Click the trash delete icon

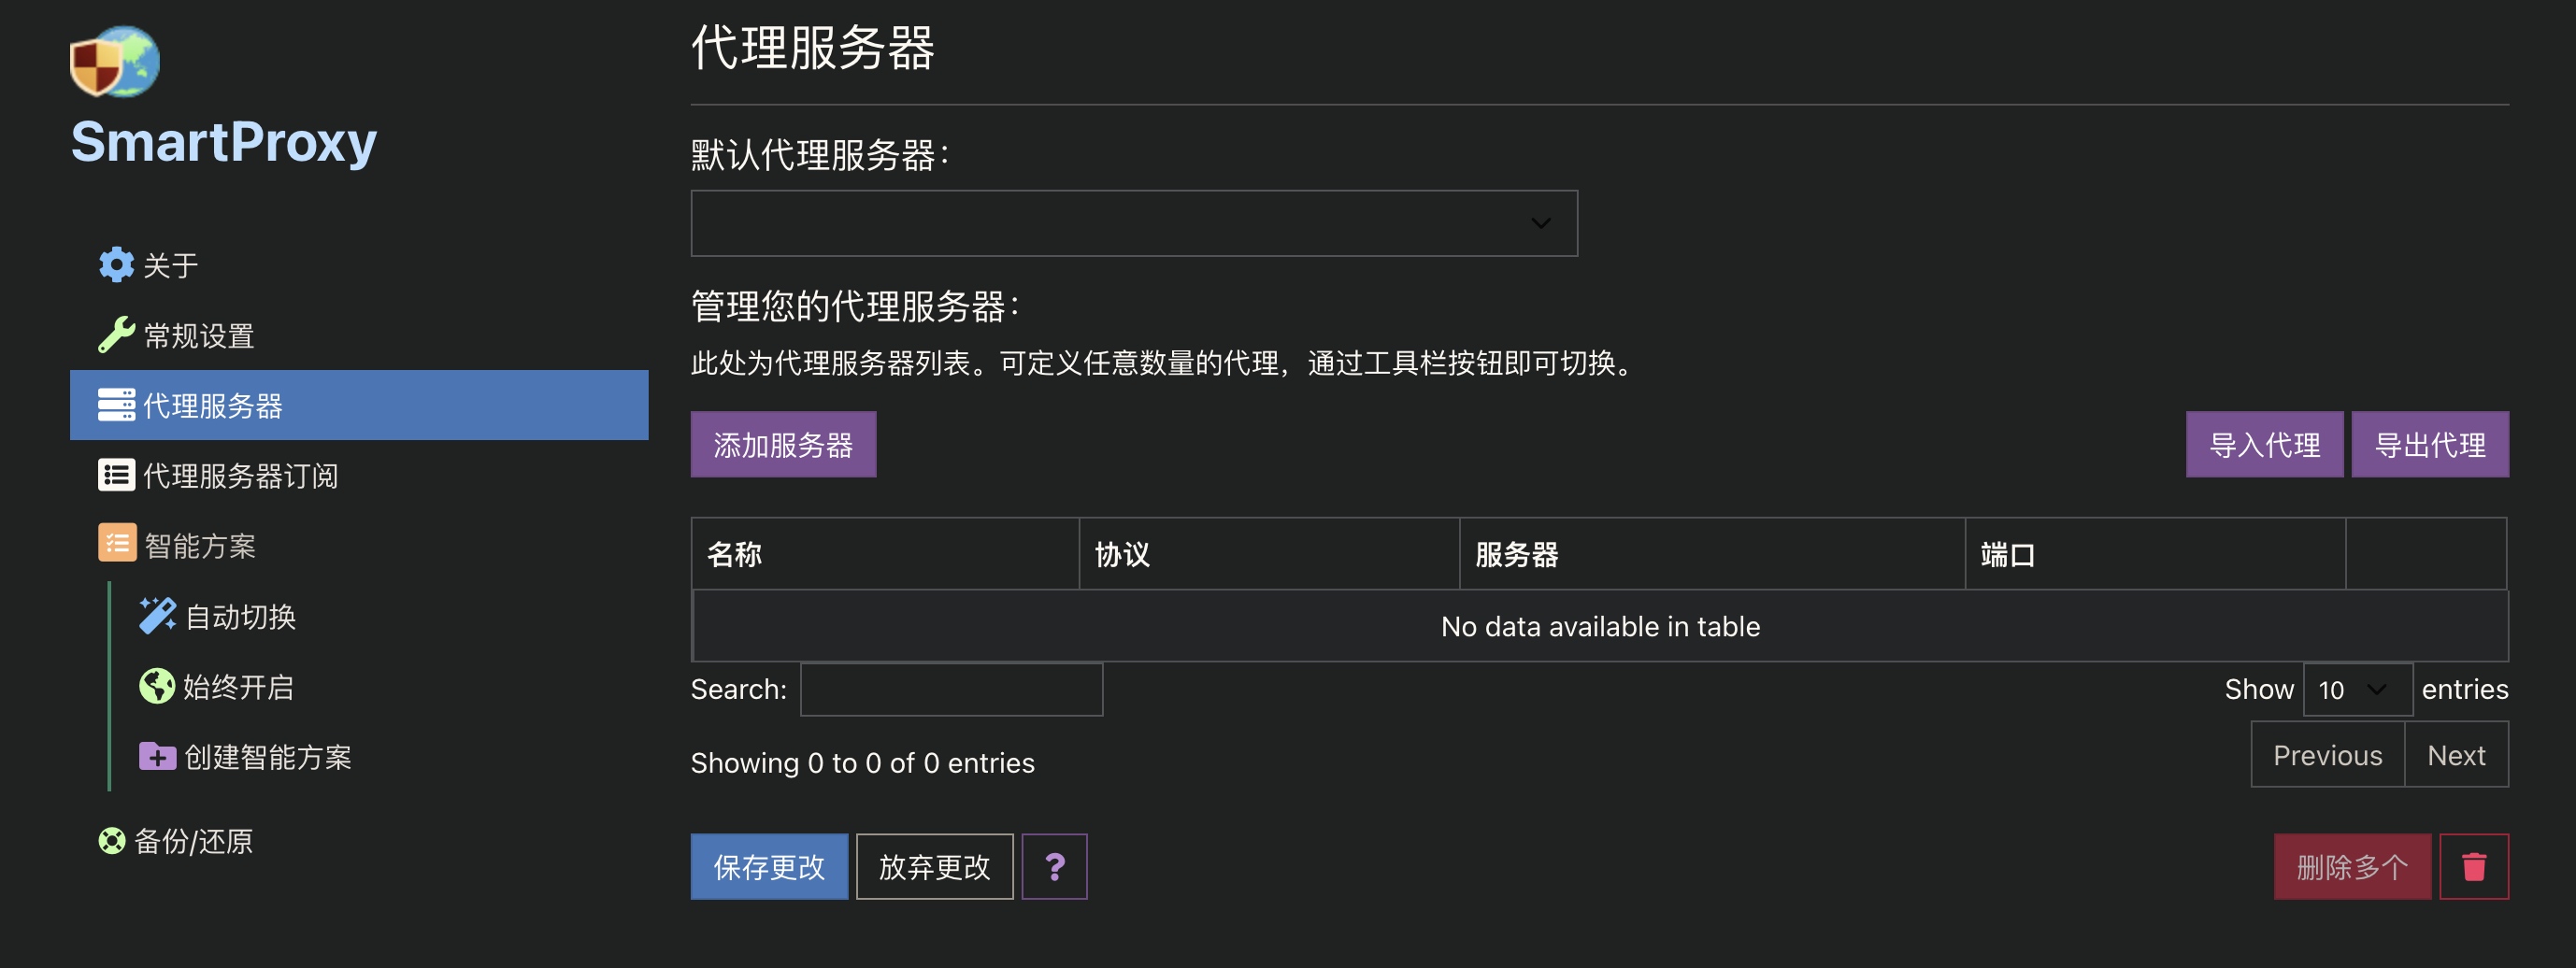coord(2475,866)
